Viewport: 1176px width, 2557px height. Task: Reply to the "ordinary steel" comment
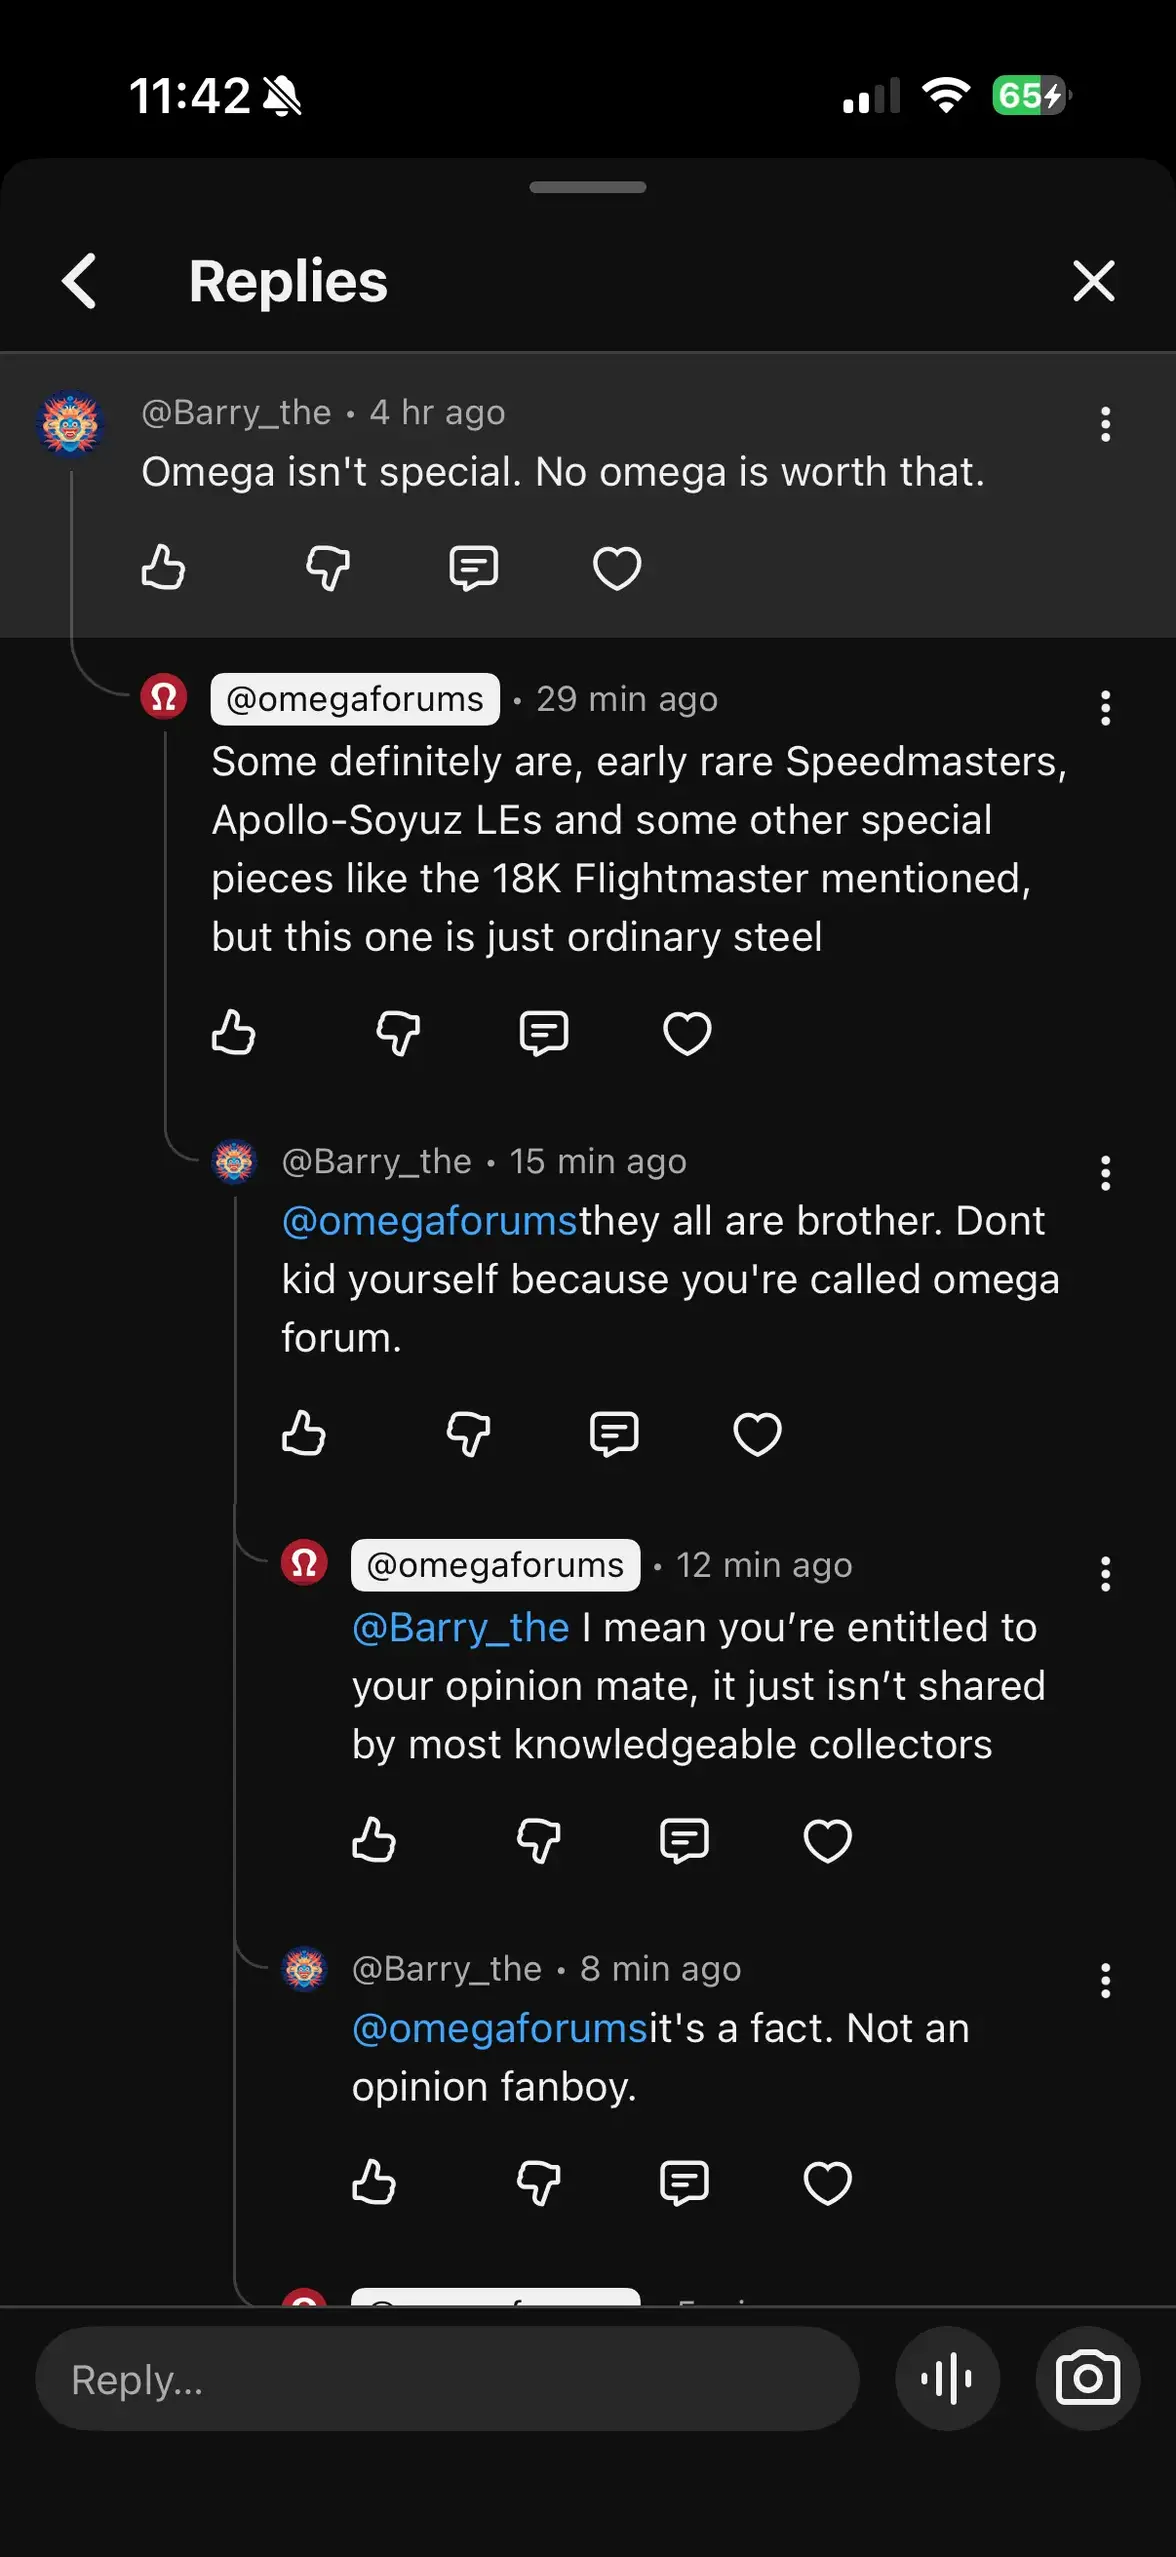tap(543, 1033)
